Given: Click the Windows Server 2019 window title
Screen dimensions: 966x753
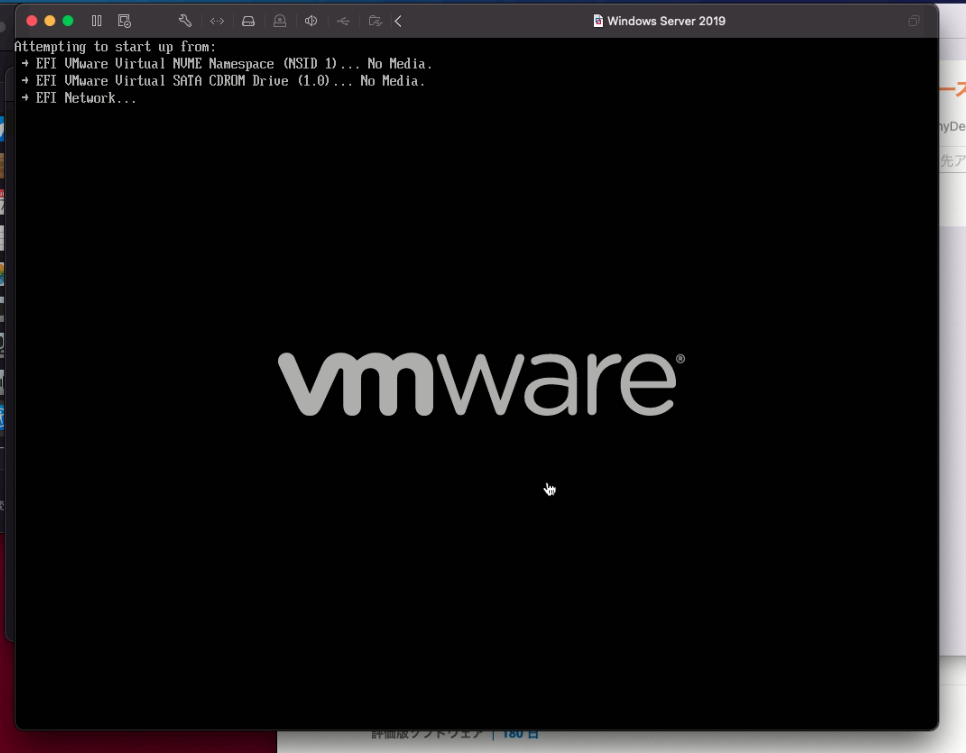Looking at the screenshot, I should [666, 21].
